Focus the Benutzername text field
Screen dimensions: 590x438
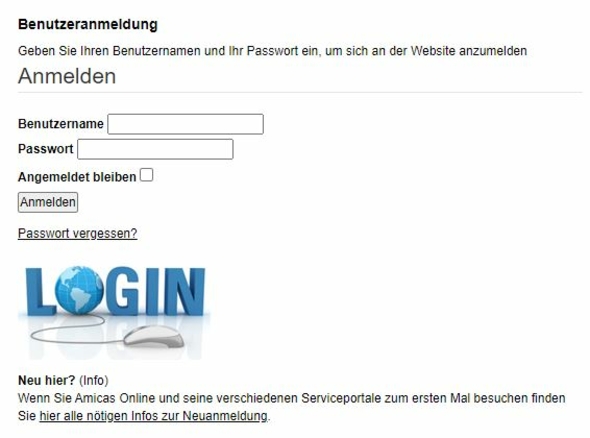(186, 124)
